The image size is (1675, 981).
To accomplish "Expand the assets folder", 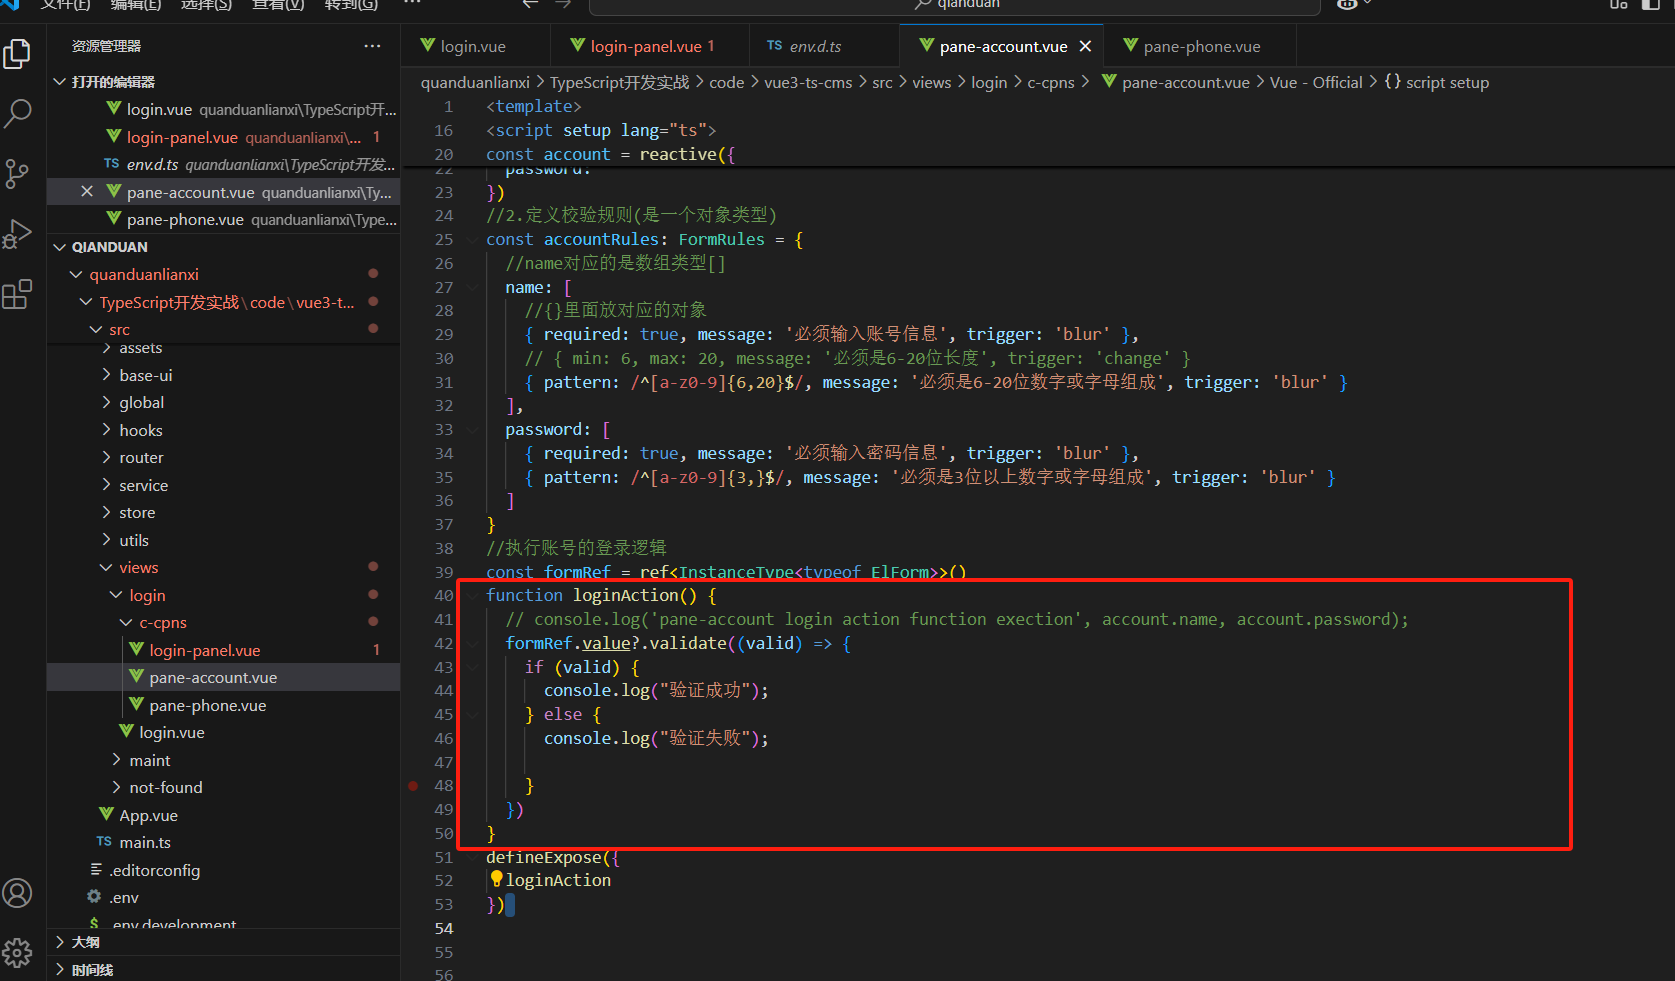I will click(223, 348).
